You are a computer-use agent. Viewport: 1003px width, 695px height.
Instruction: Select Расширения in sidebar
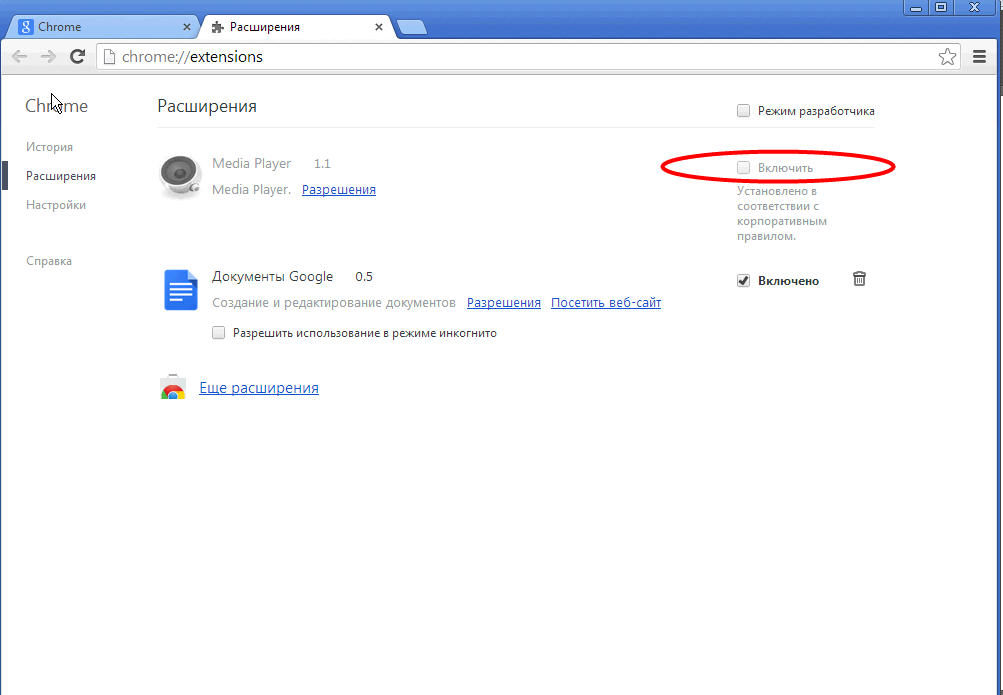(x=61, y=176)
